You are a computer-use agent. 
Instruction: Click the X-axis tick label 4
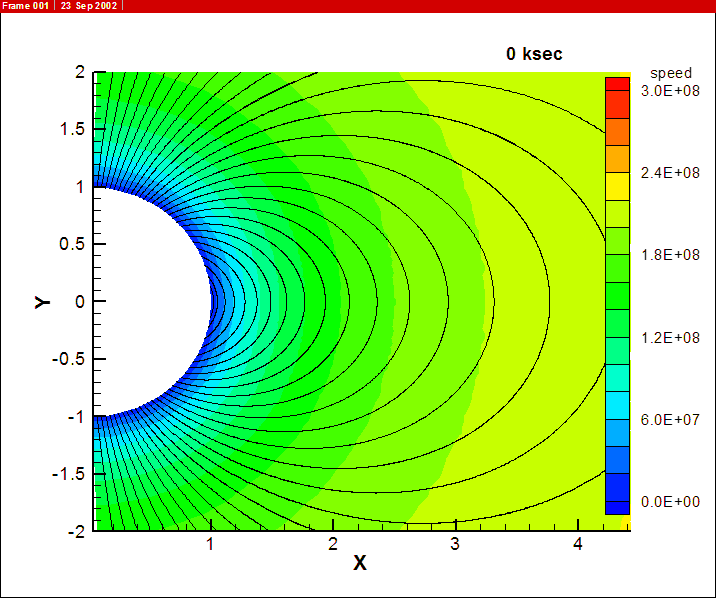click(x=577, y=544)
